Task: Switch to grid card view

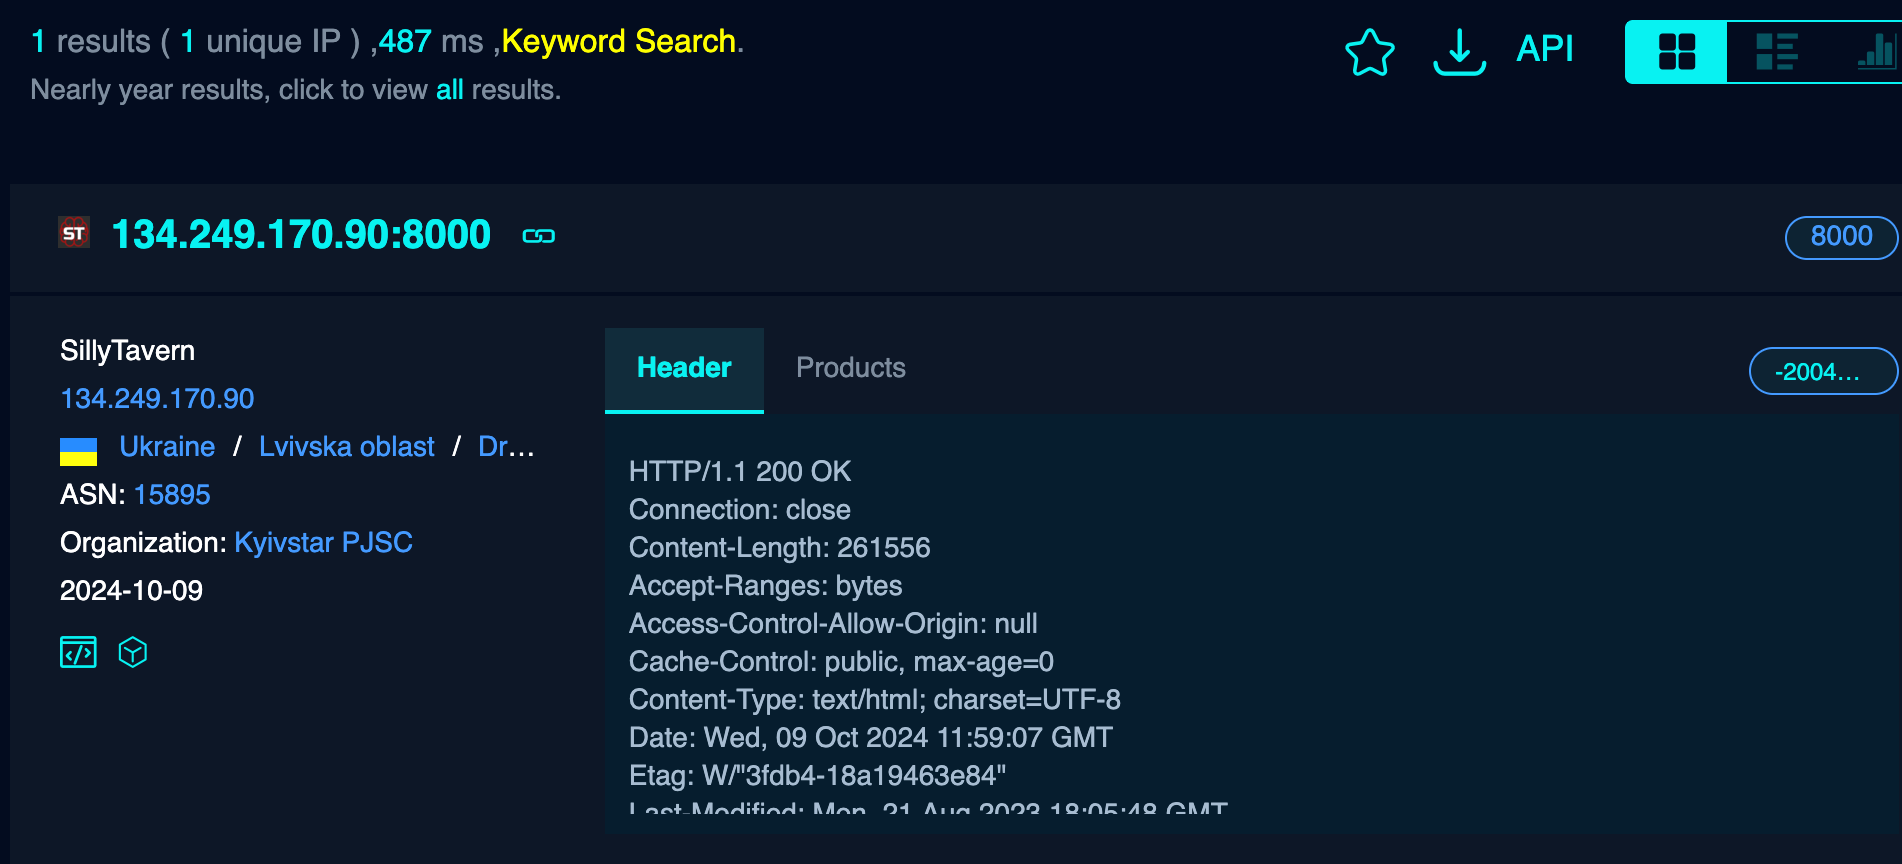Action: [1676, 52]
